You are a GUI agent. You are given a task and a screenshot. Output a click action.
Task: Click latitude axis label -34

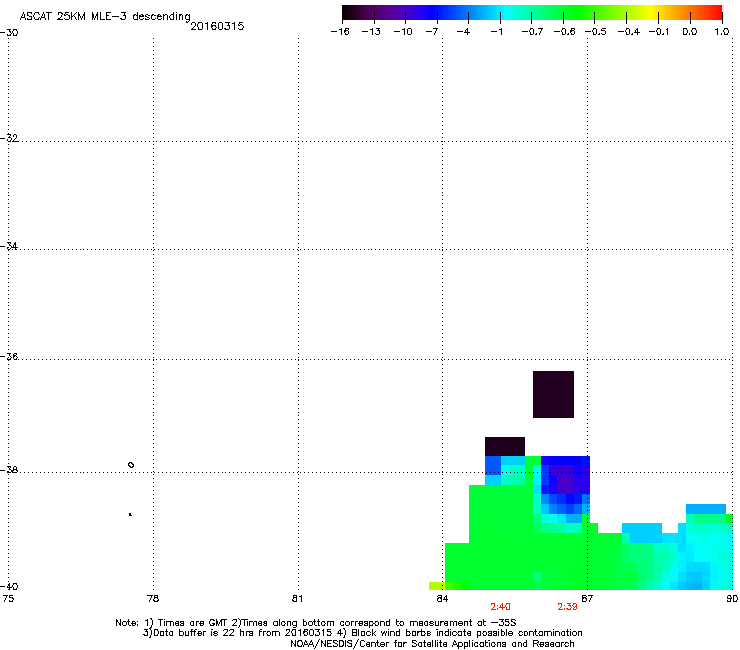(x=9, y=246)
